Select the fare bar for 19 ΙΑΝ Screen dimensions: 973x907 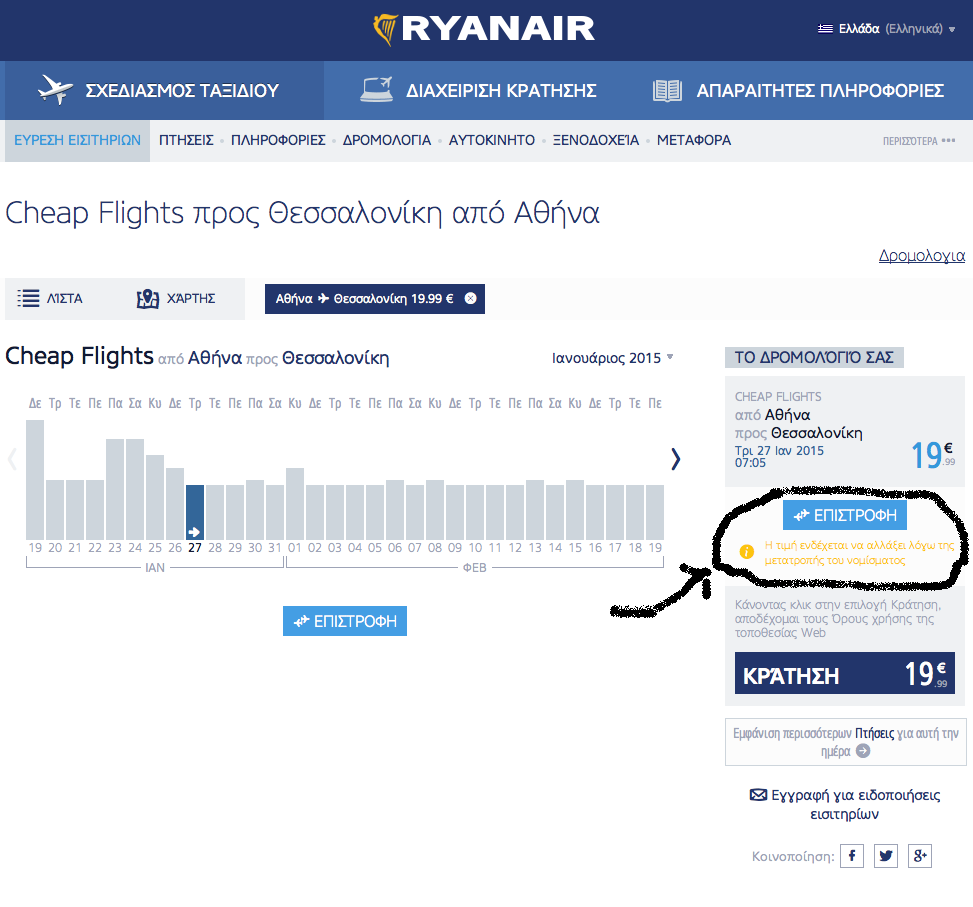[x=35, y=480]
